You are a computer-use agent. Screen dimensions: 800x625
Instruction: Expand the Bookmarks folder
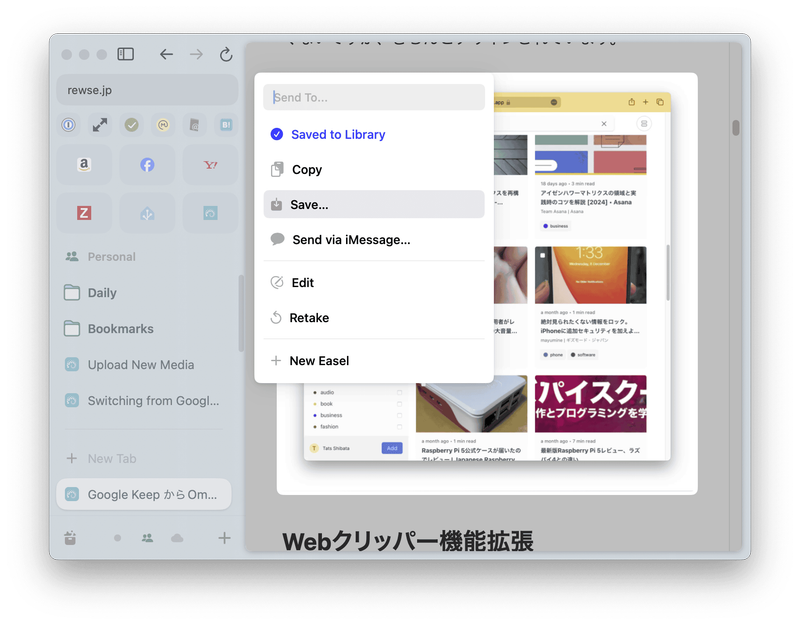[x=120, y=329]
